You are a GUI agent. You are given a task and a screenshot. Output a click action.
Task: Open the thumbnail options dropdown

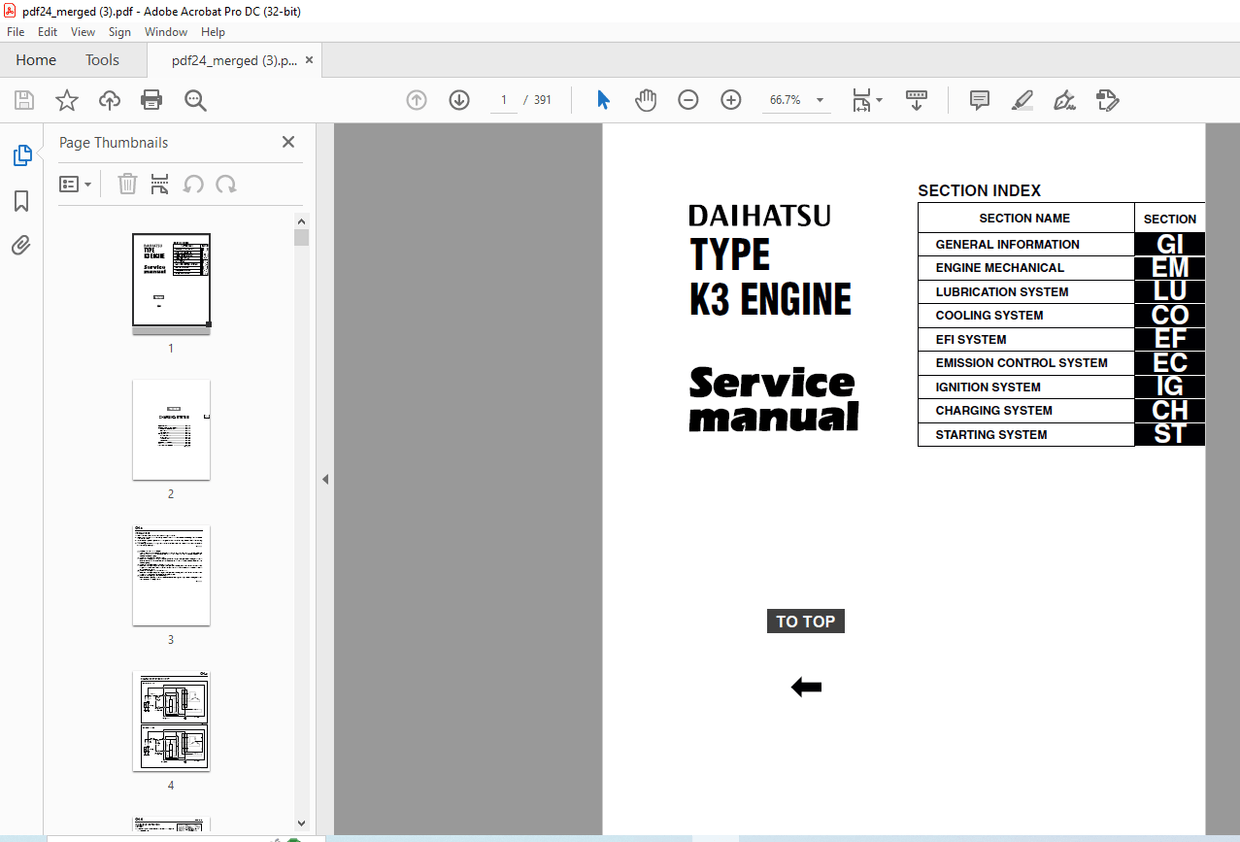pos(75,184)
